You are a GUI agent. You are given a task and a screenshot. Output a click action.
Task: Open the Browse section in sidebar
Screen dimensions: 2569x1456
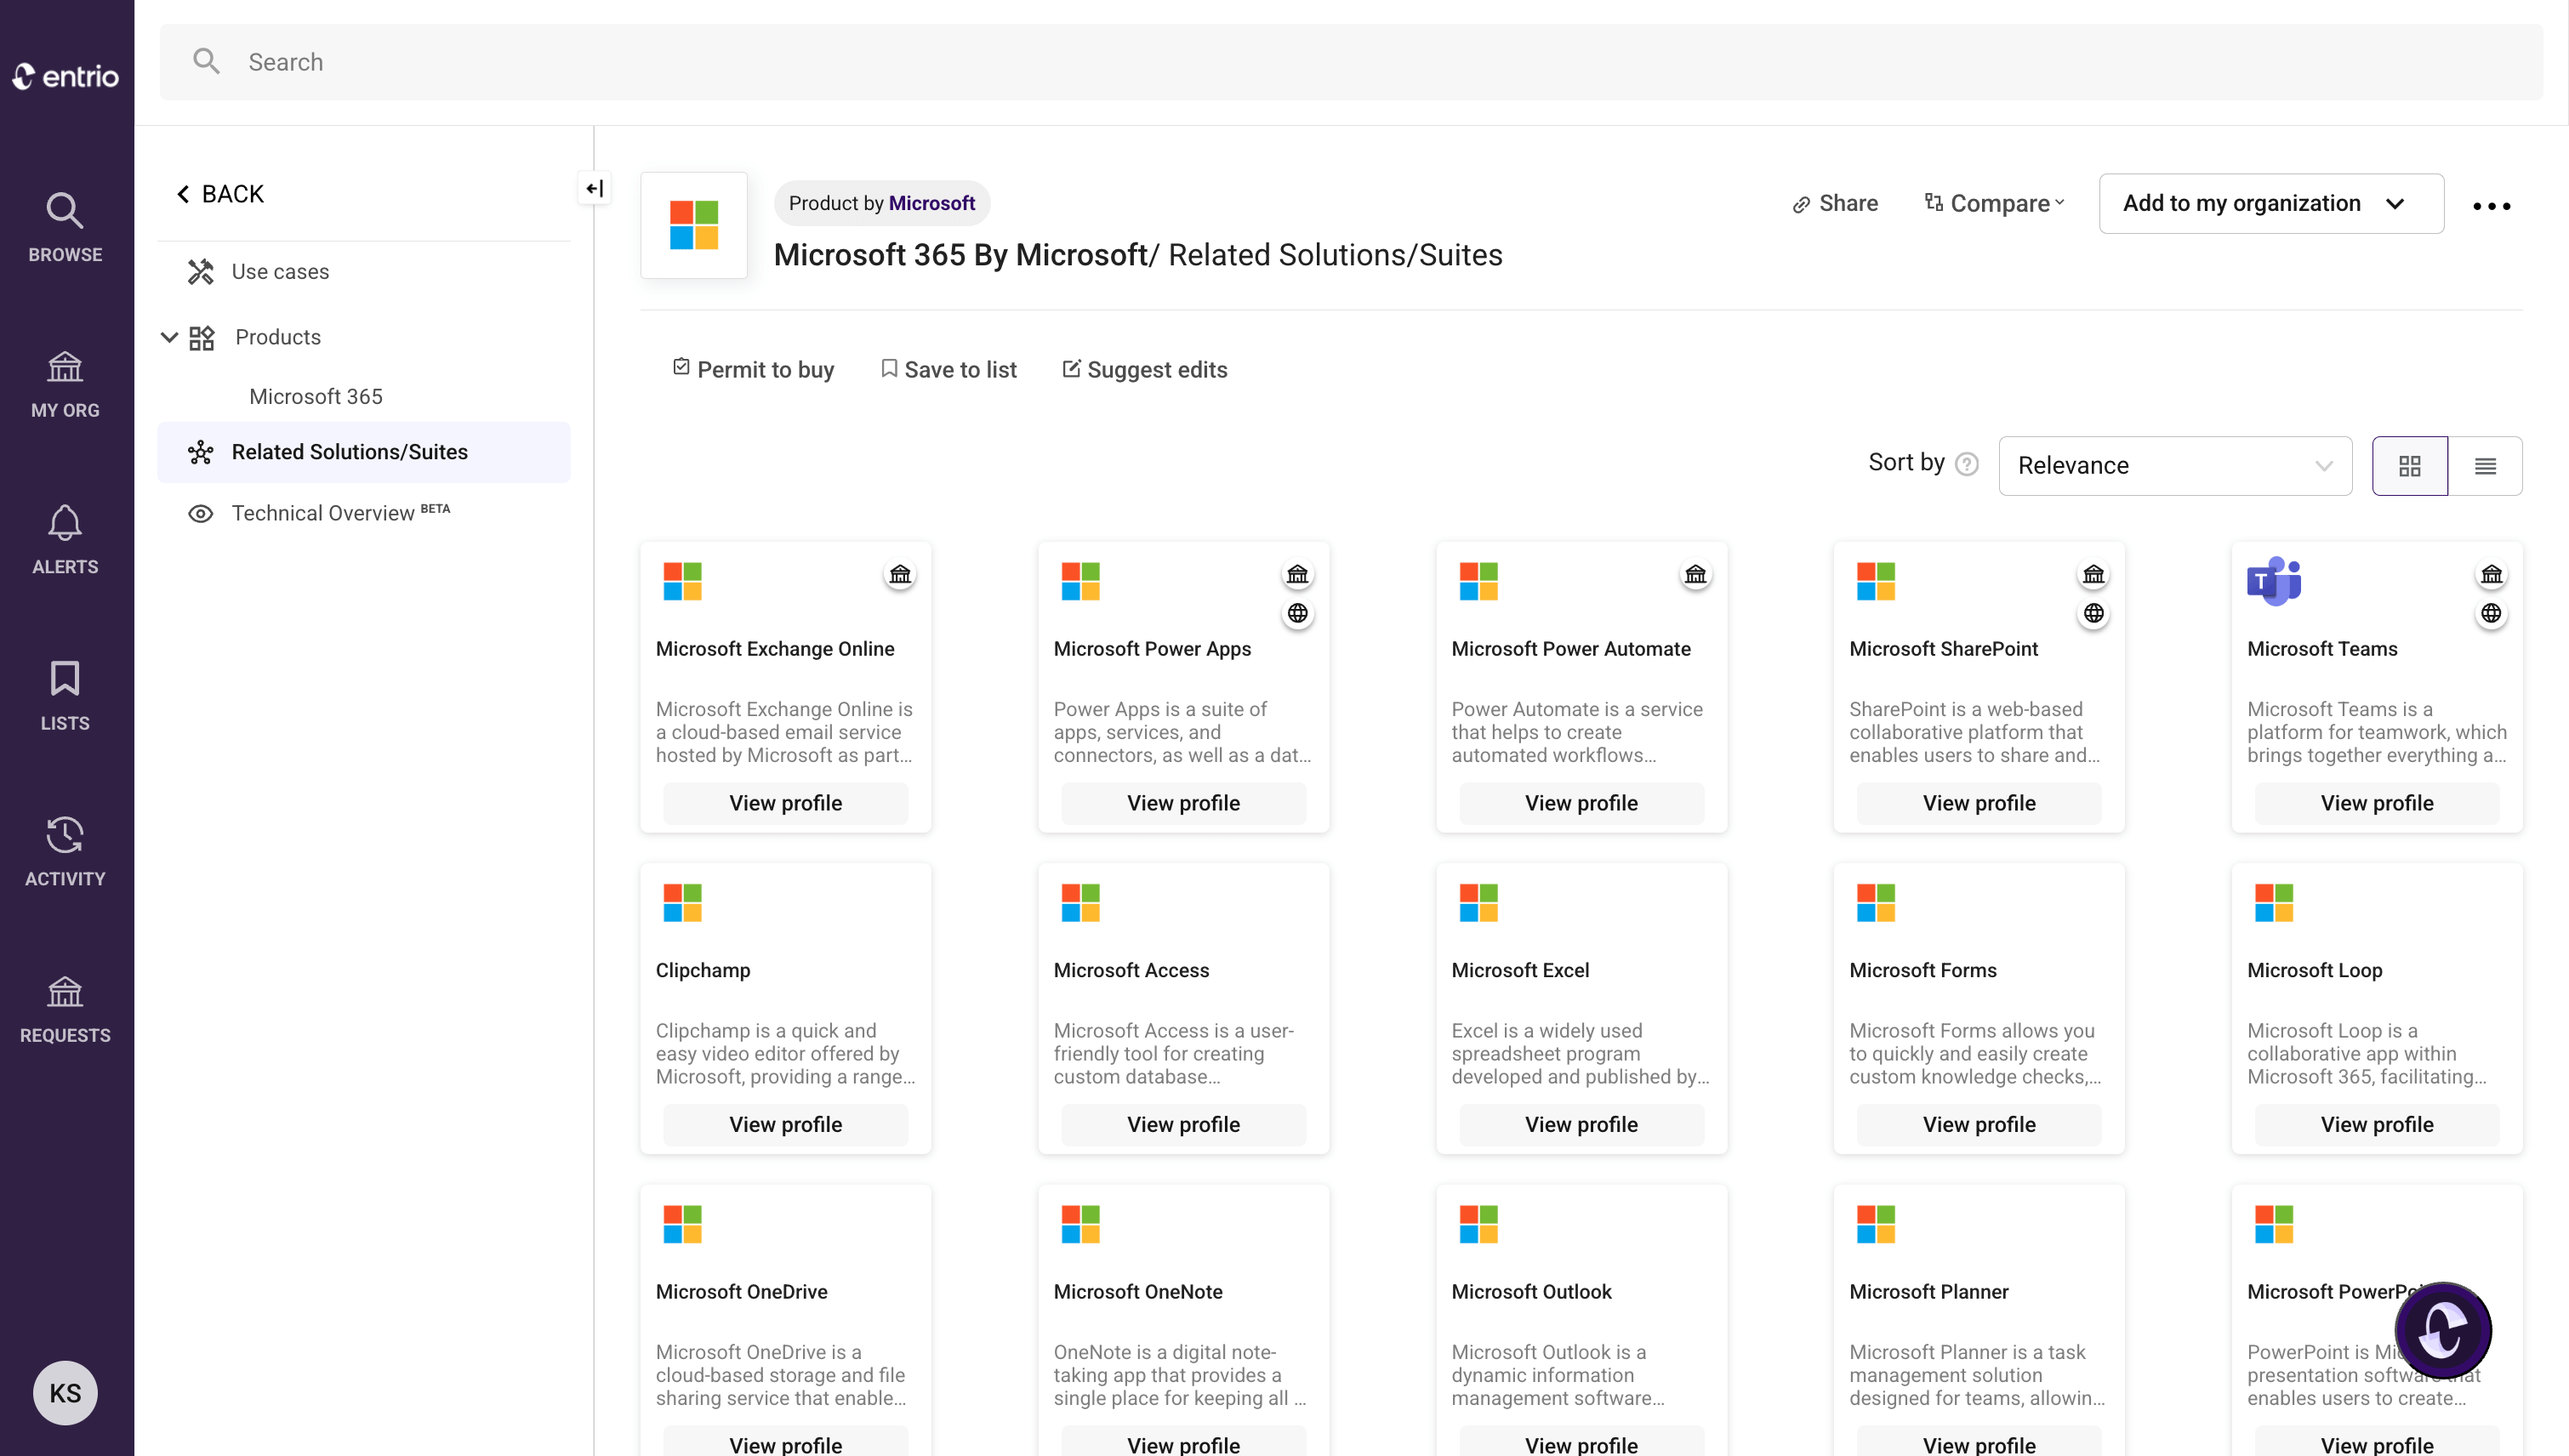tap(65, 228)
